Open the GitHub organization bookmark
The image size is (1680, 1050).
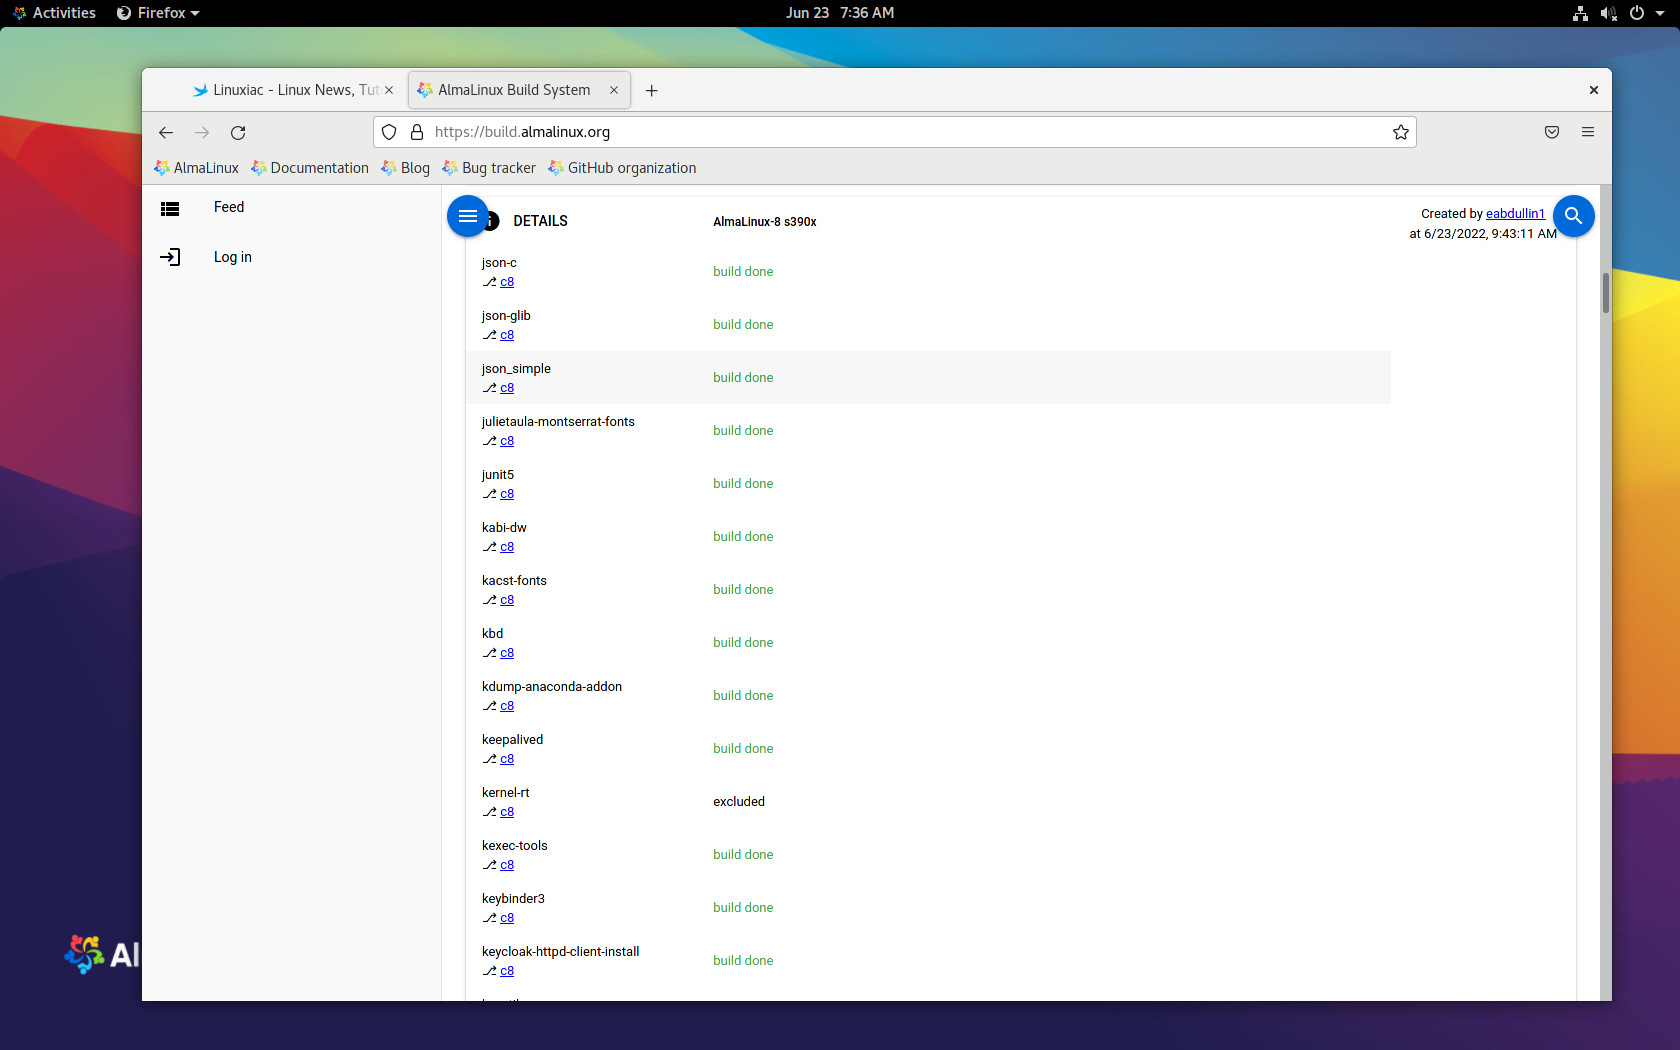click(x=622, y=168)
